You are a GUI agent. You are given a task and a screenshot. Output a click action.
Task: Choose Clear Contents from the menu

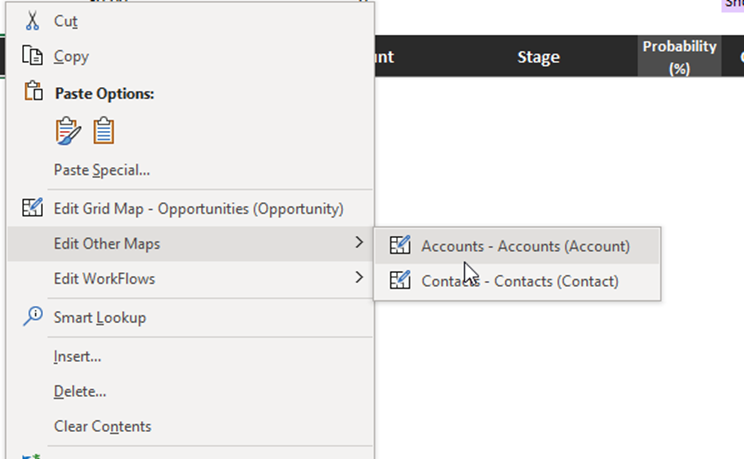point(102,426)
